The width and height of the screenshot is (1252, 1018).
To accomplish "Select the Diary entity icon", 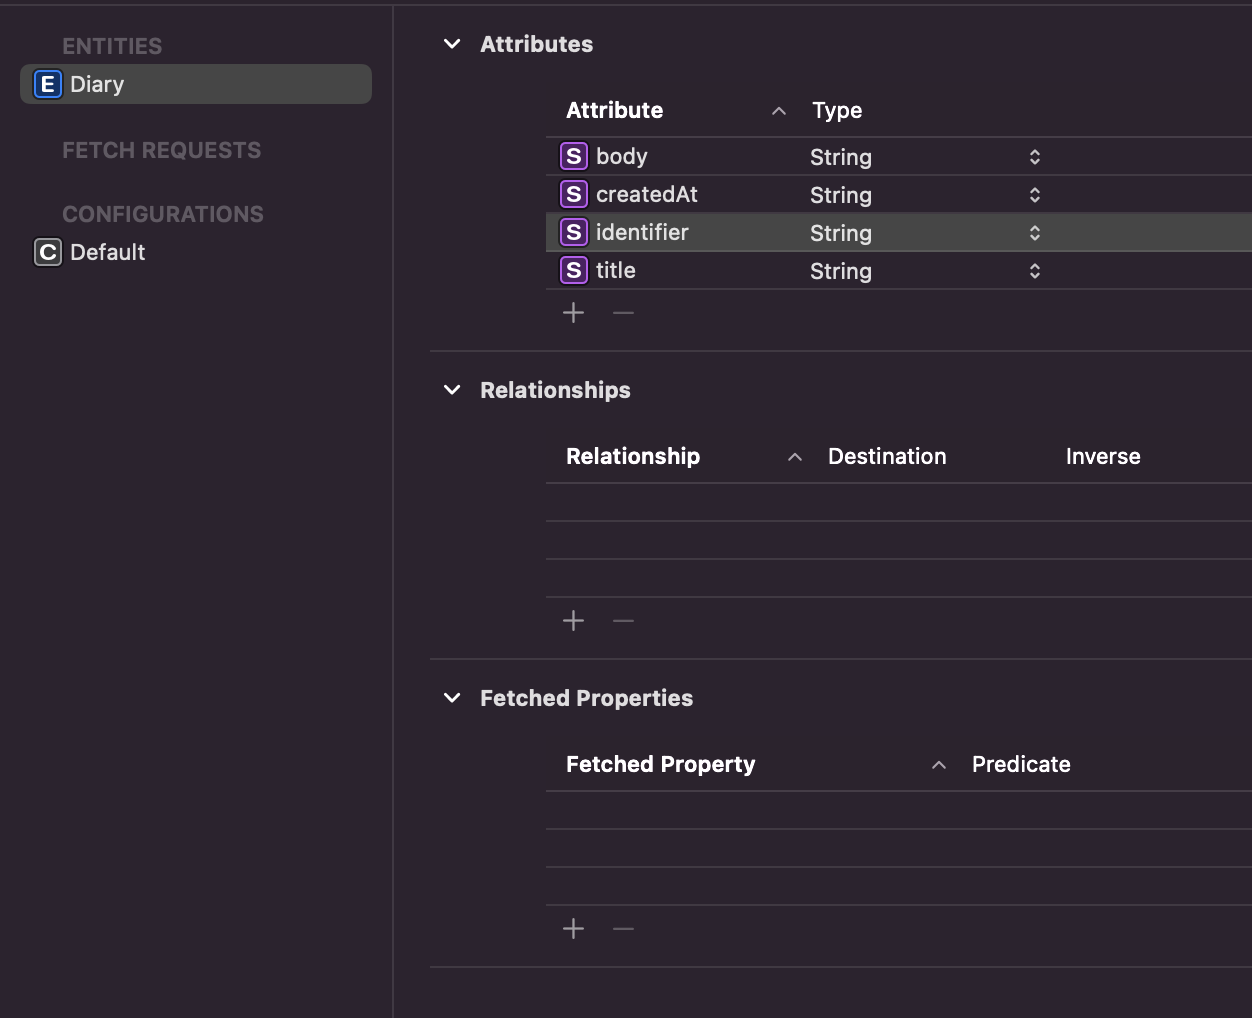I will [47, 85].
